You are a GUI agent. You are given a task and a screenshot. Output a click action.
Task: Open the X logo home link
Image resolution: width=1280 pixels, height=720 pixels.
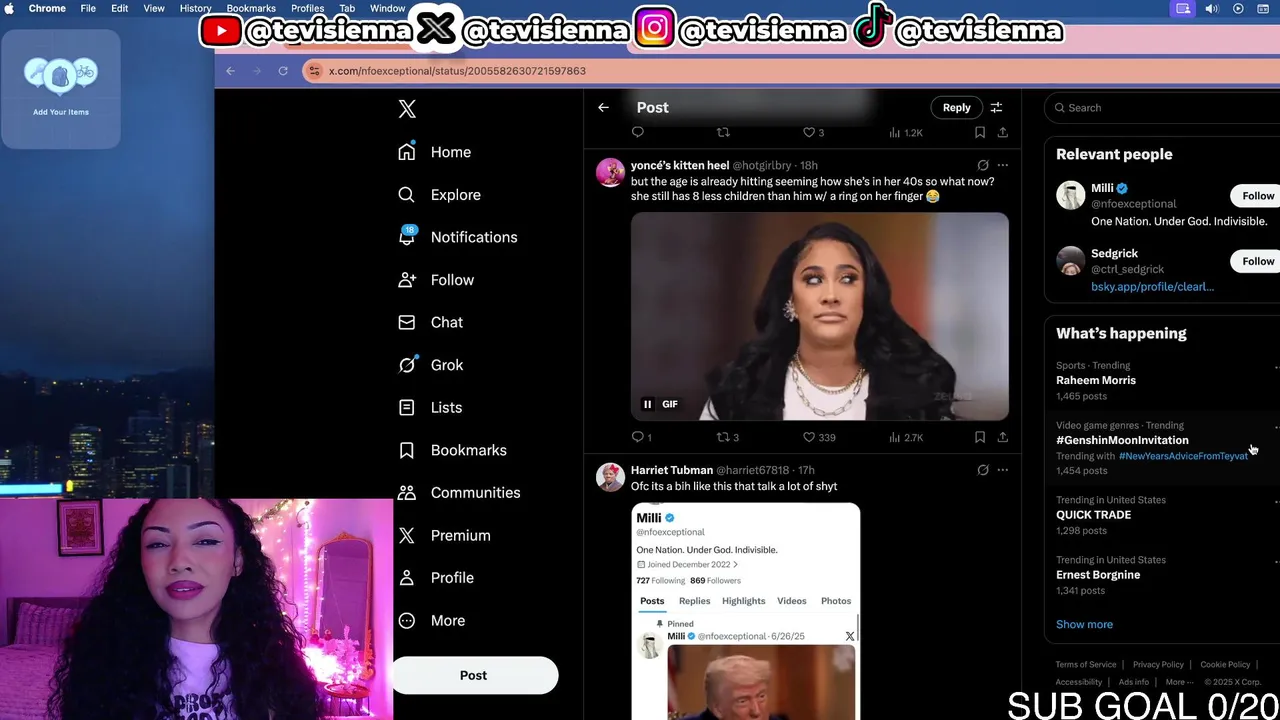click(407, 109)
